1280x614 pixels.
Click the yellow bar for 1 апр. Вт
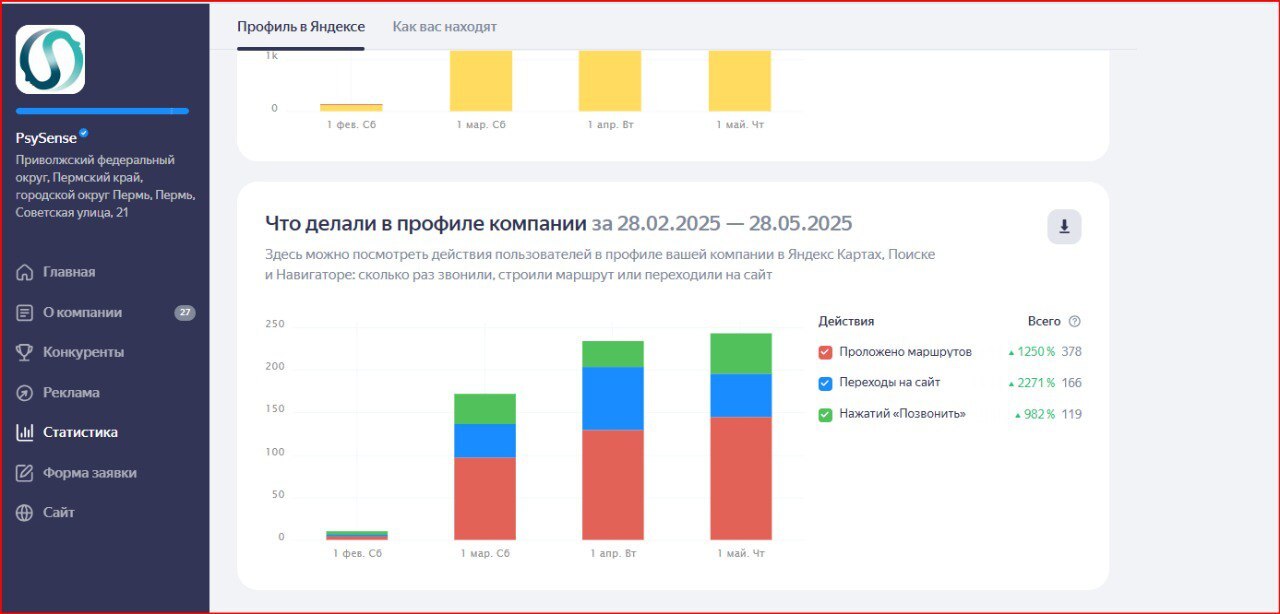click(x=610, y=80)
